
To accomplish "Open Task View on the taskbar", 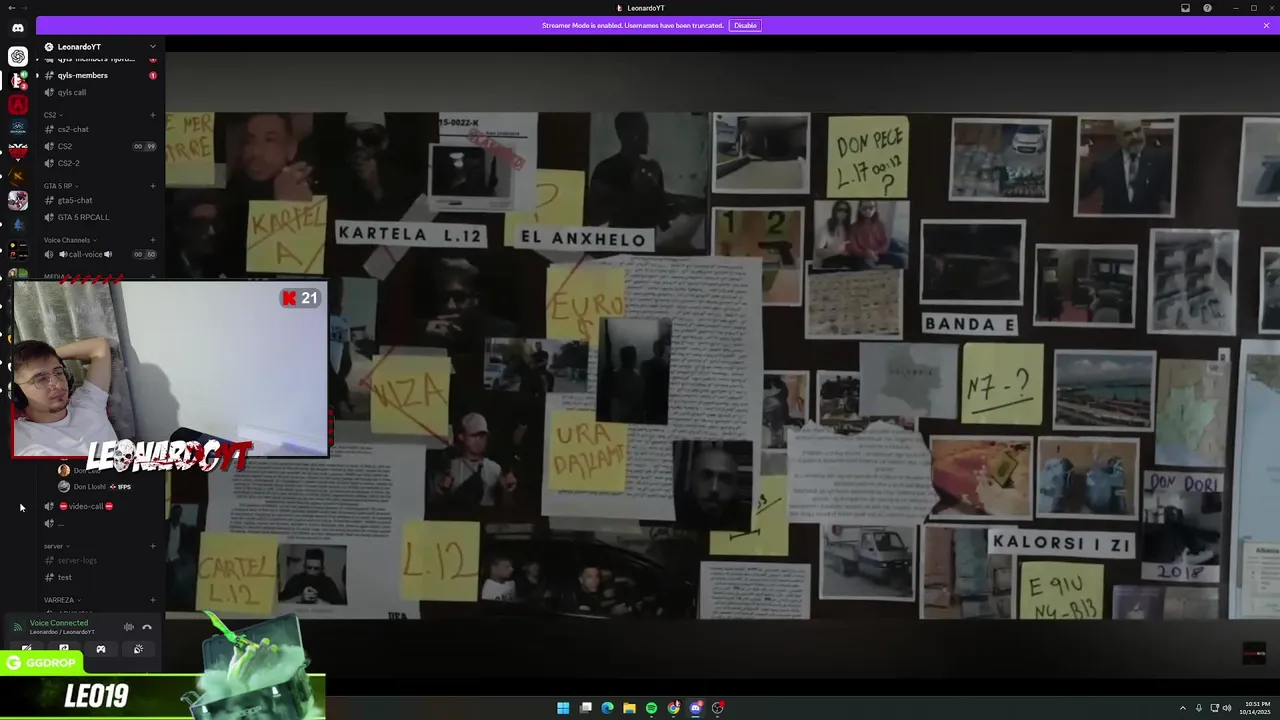I will click(x=586, y=708).
